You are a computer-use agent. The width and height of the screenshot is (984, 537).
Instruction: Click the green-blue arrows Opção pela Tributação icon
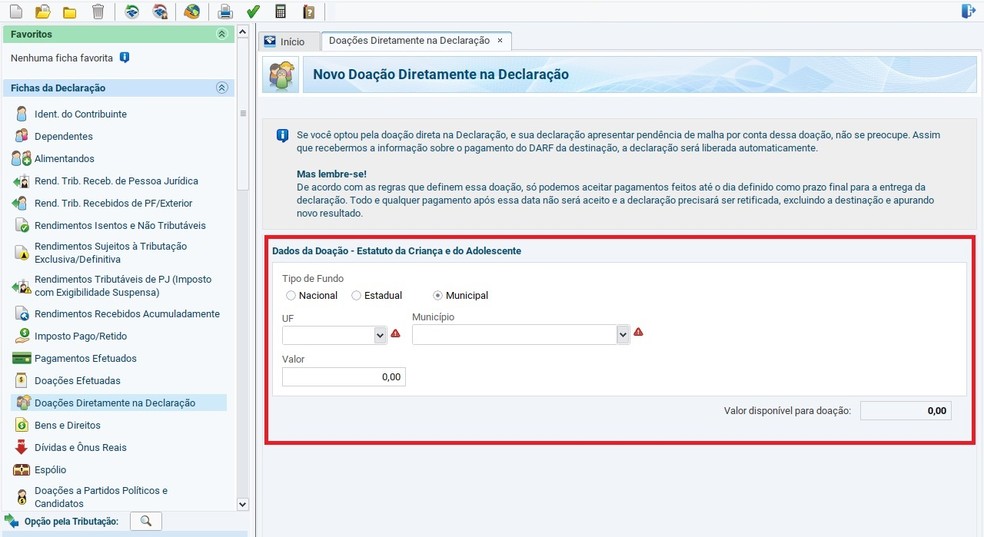tap(11, 521)
